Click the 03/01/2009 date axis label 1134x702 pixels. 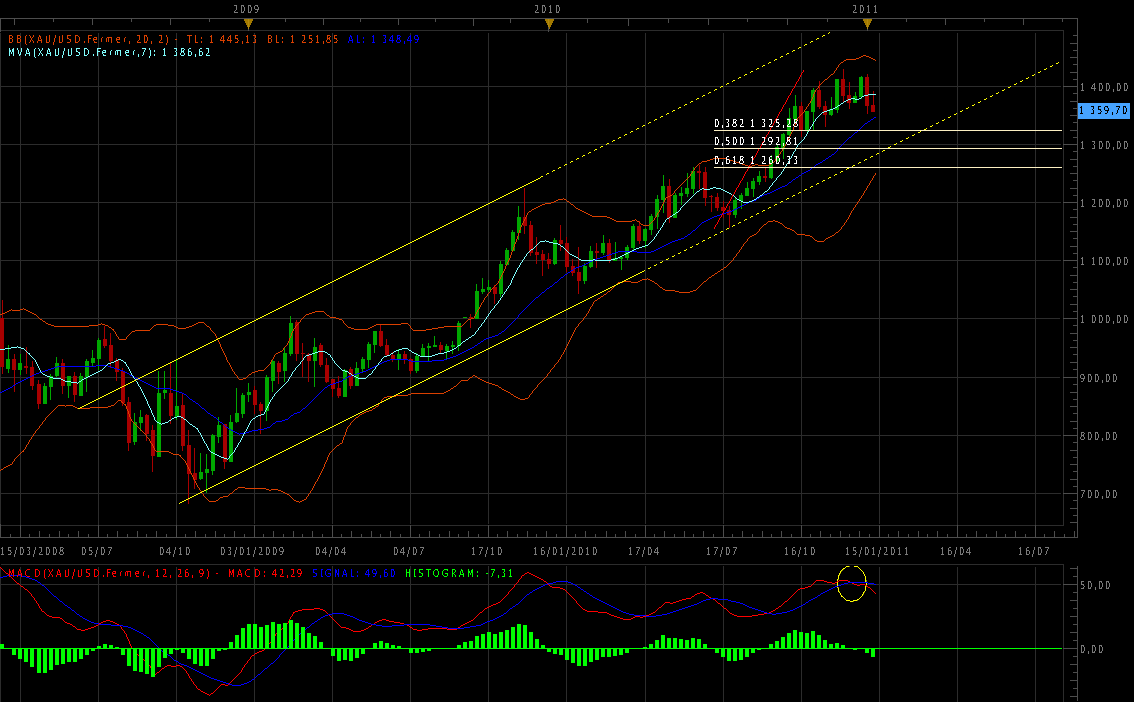click(x=250, y=550)
